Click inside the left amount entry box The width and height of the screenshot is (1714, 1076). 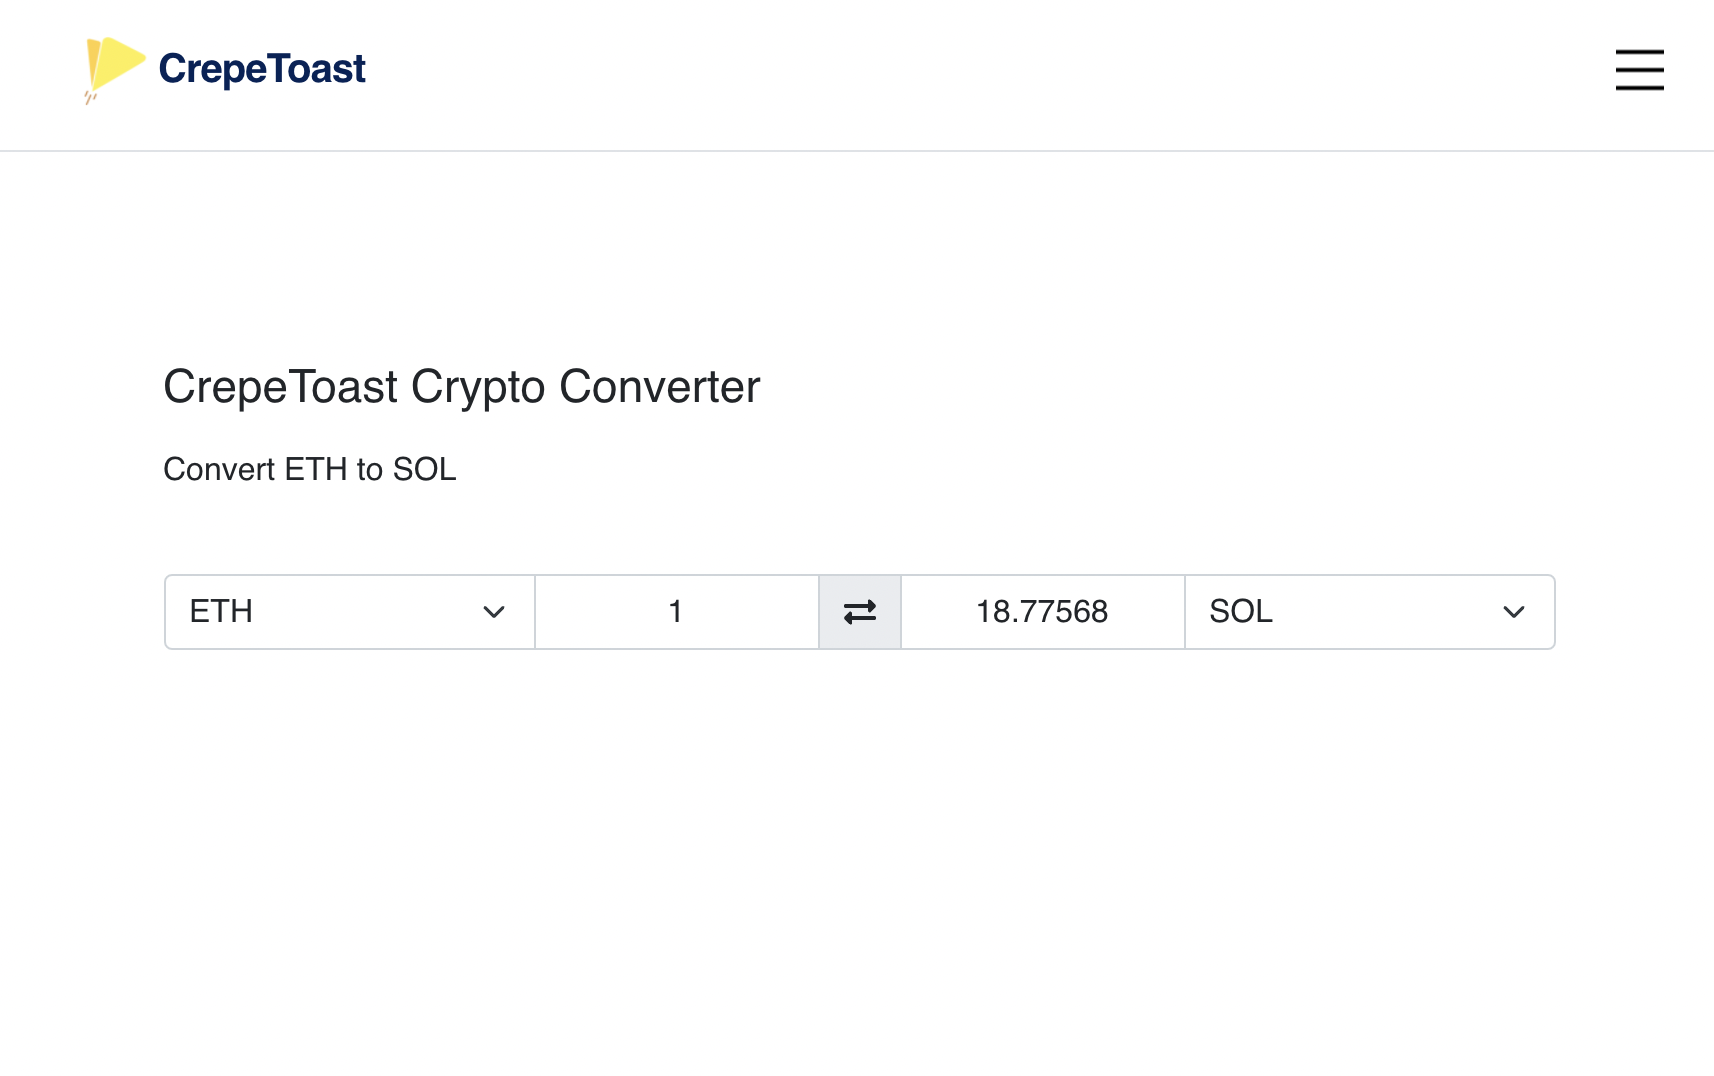coord(676,611)
